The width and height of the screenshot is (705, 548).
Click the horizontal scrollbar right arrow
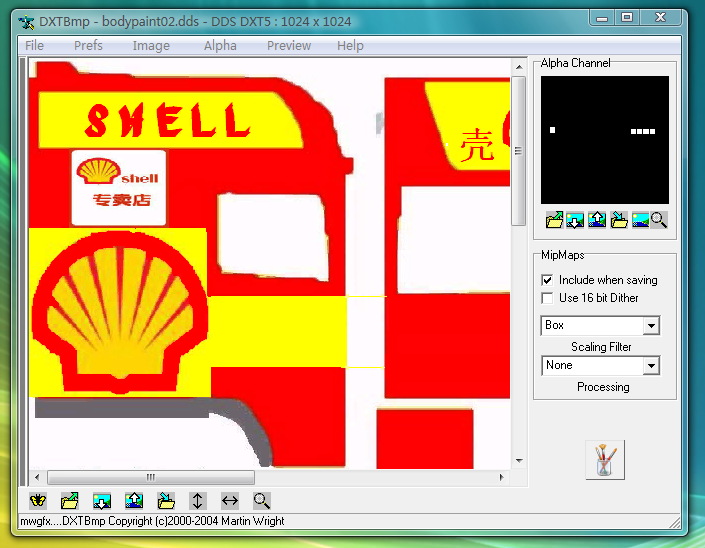503,477
